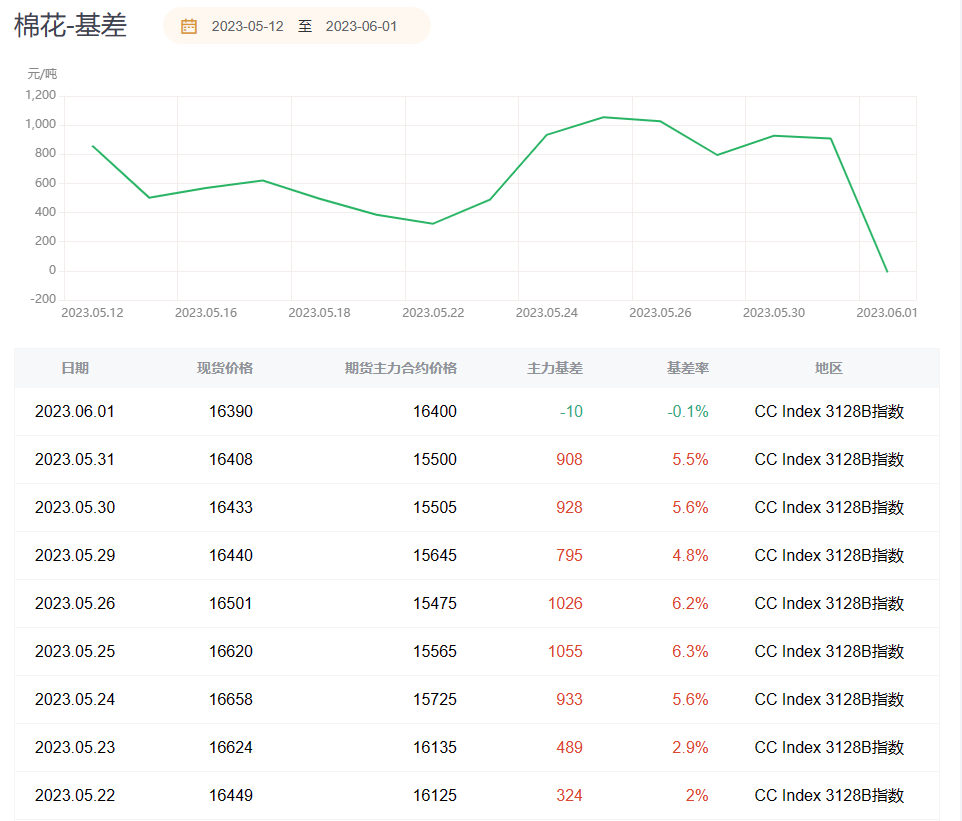Click the calendar icon in date picker
Screen dimensions: 962x821
tap(189, 26)
